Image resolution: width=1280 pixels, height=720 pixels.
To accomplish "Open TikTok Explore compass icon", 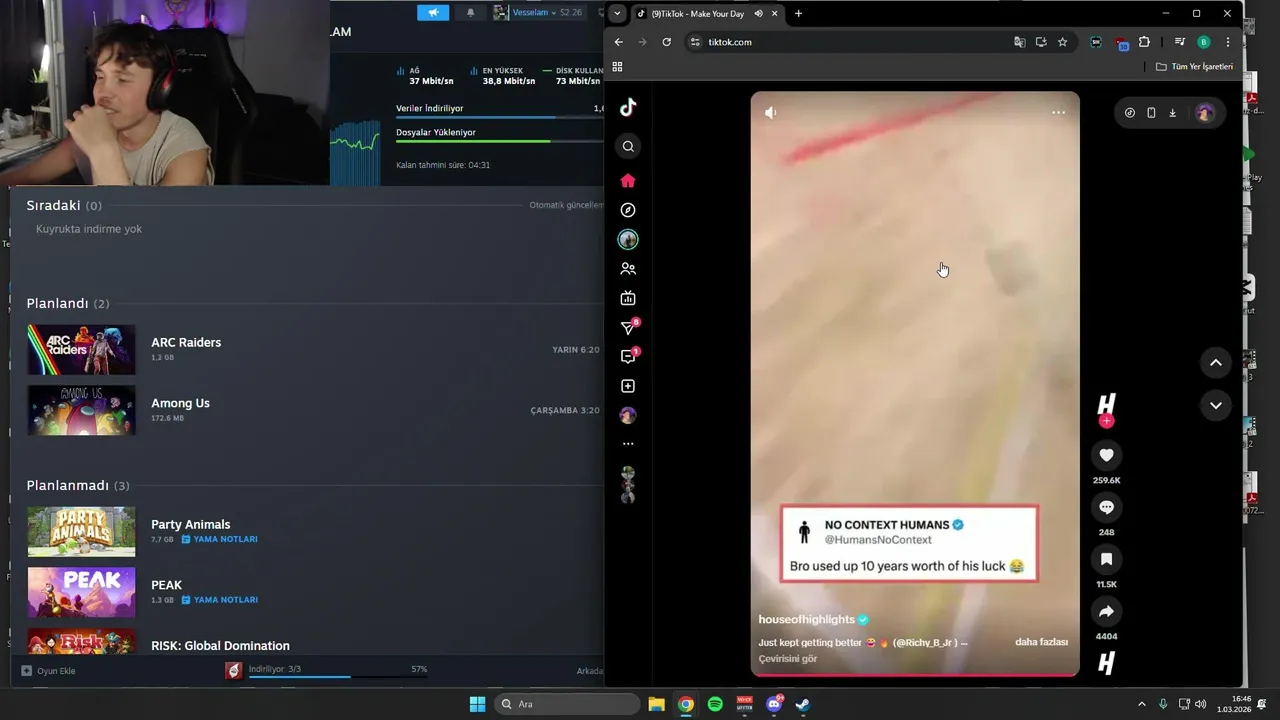I will tap(628, 210).
